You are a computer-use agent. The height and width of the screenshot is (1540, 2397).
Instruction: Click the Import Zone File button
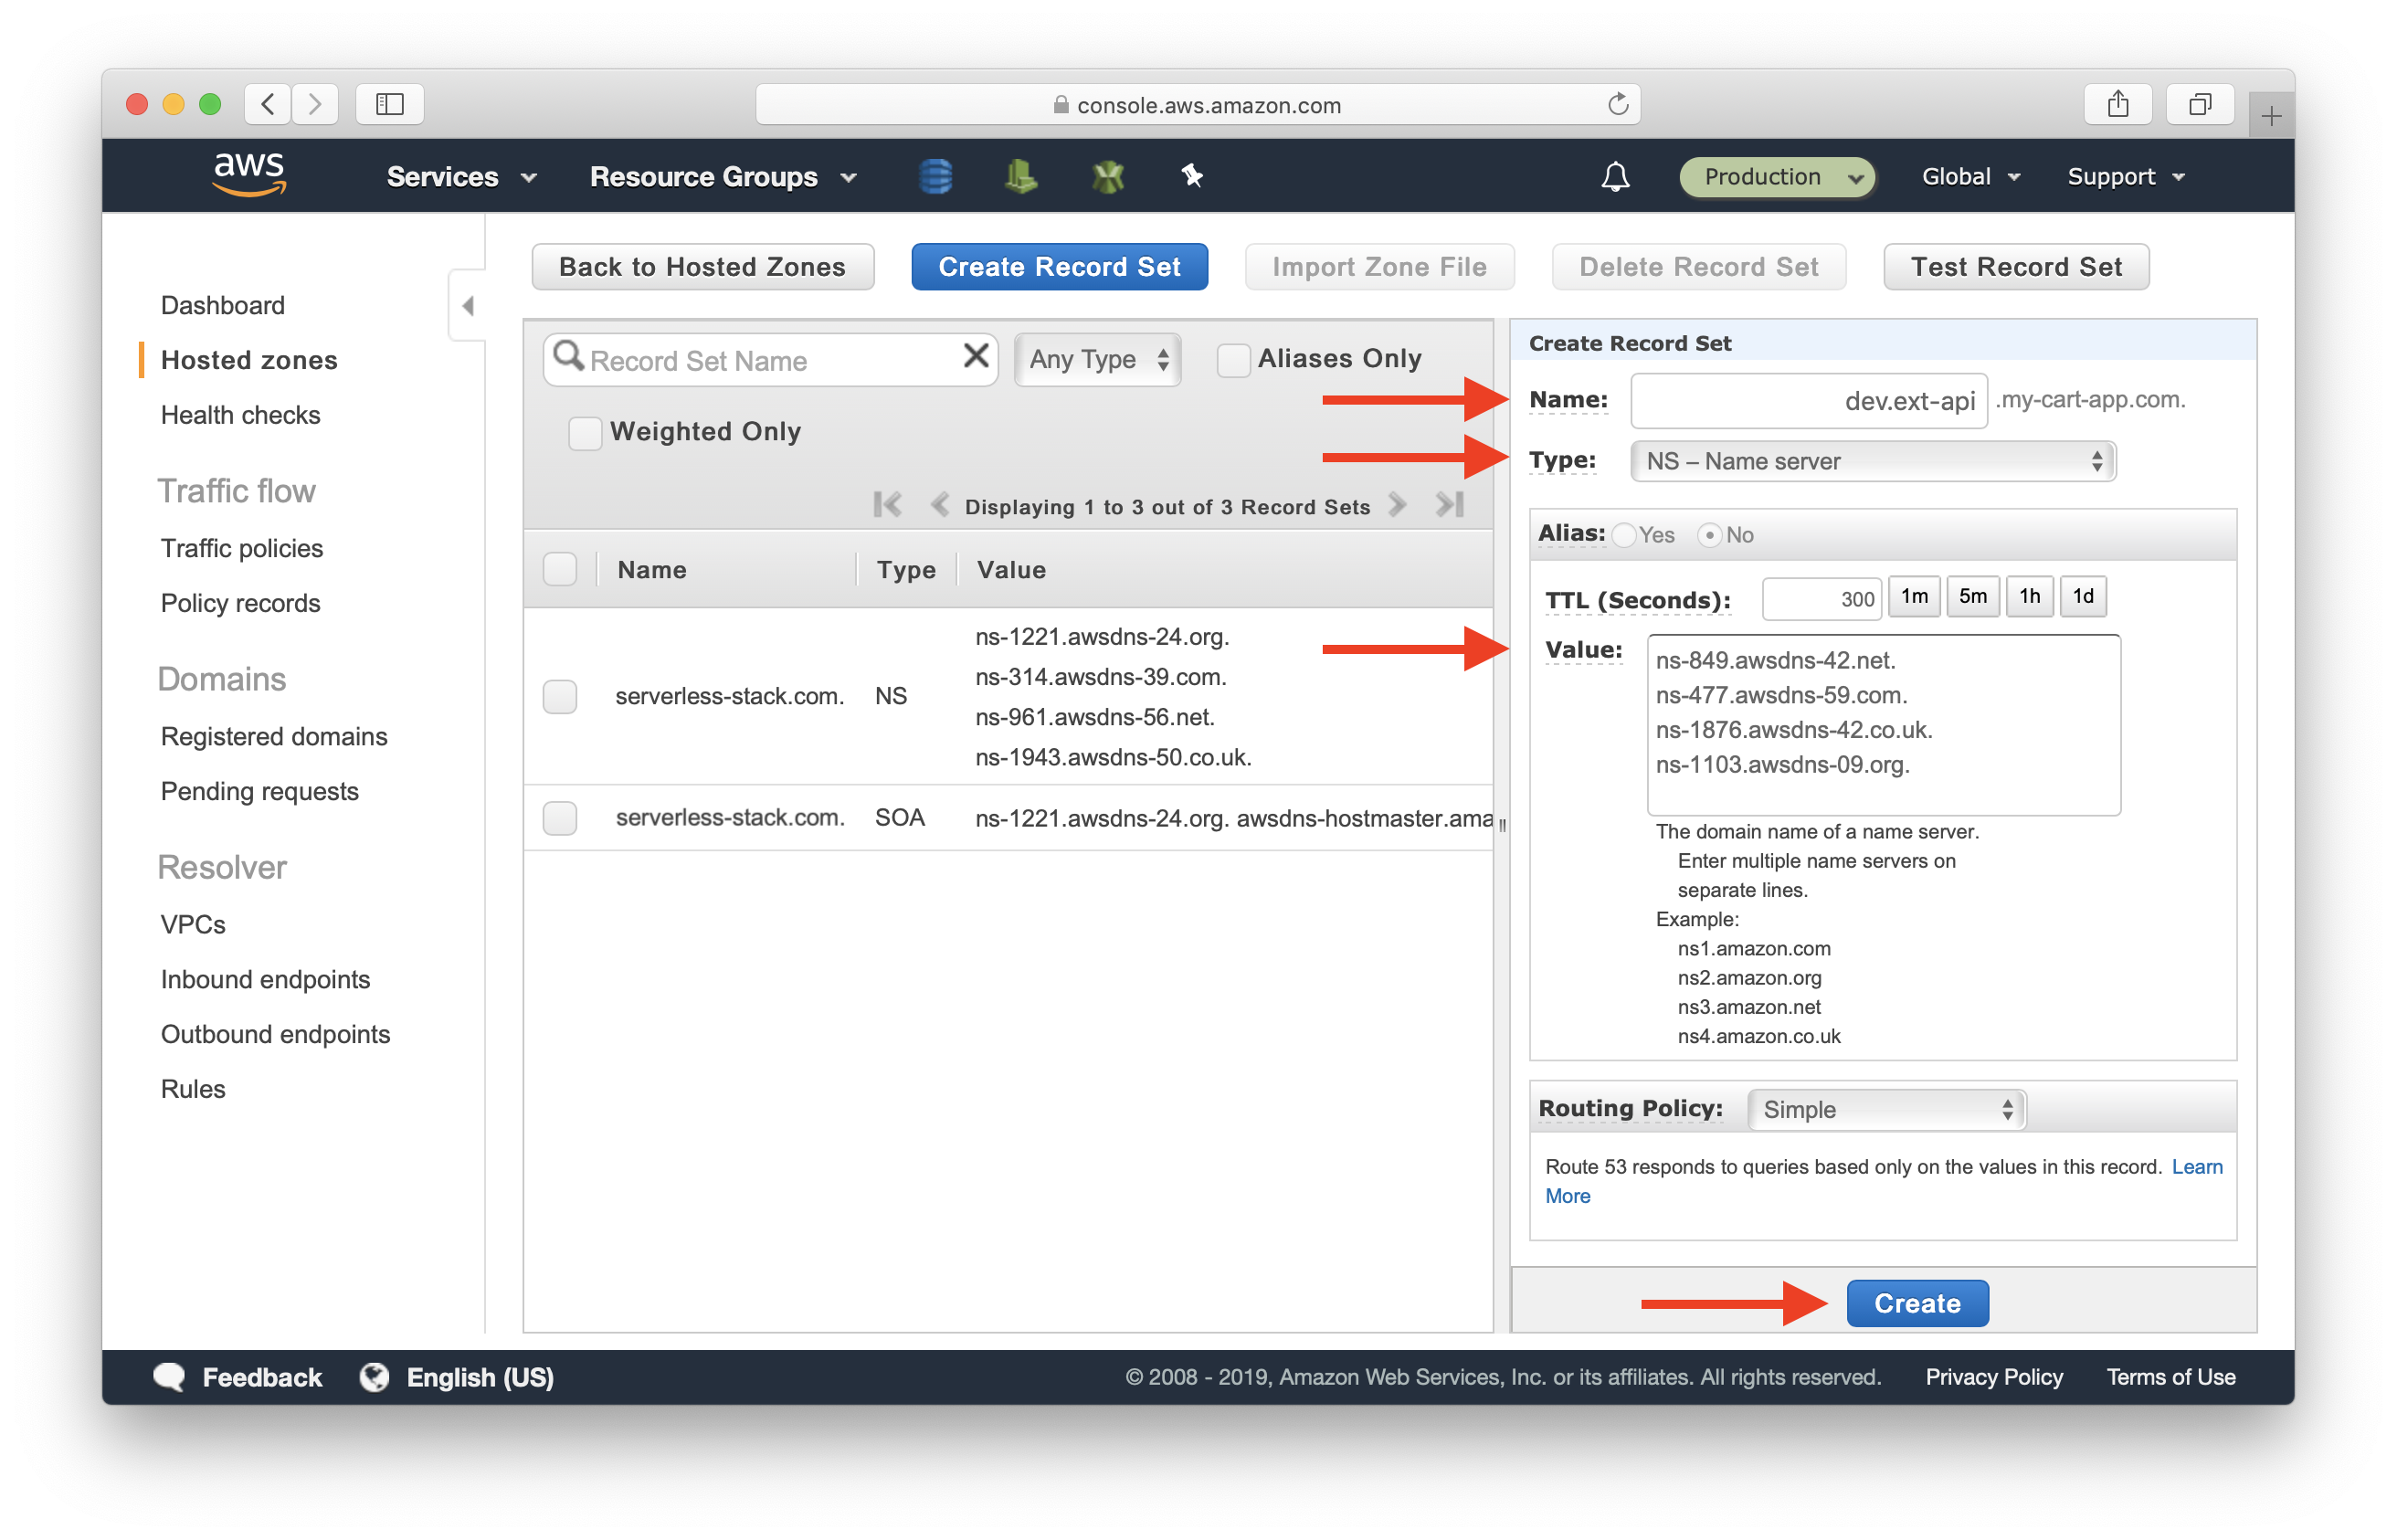[x=1380, y=266]
